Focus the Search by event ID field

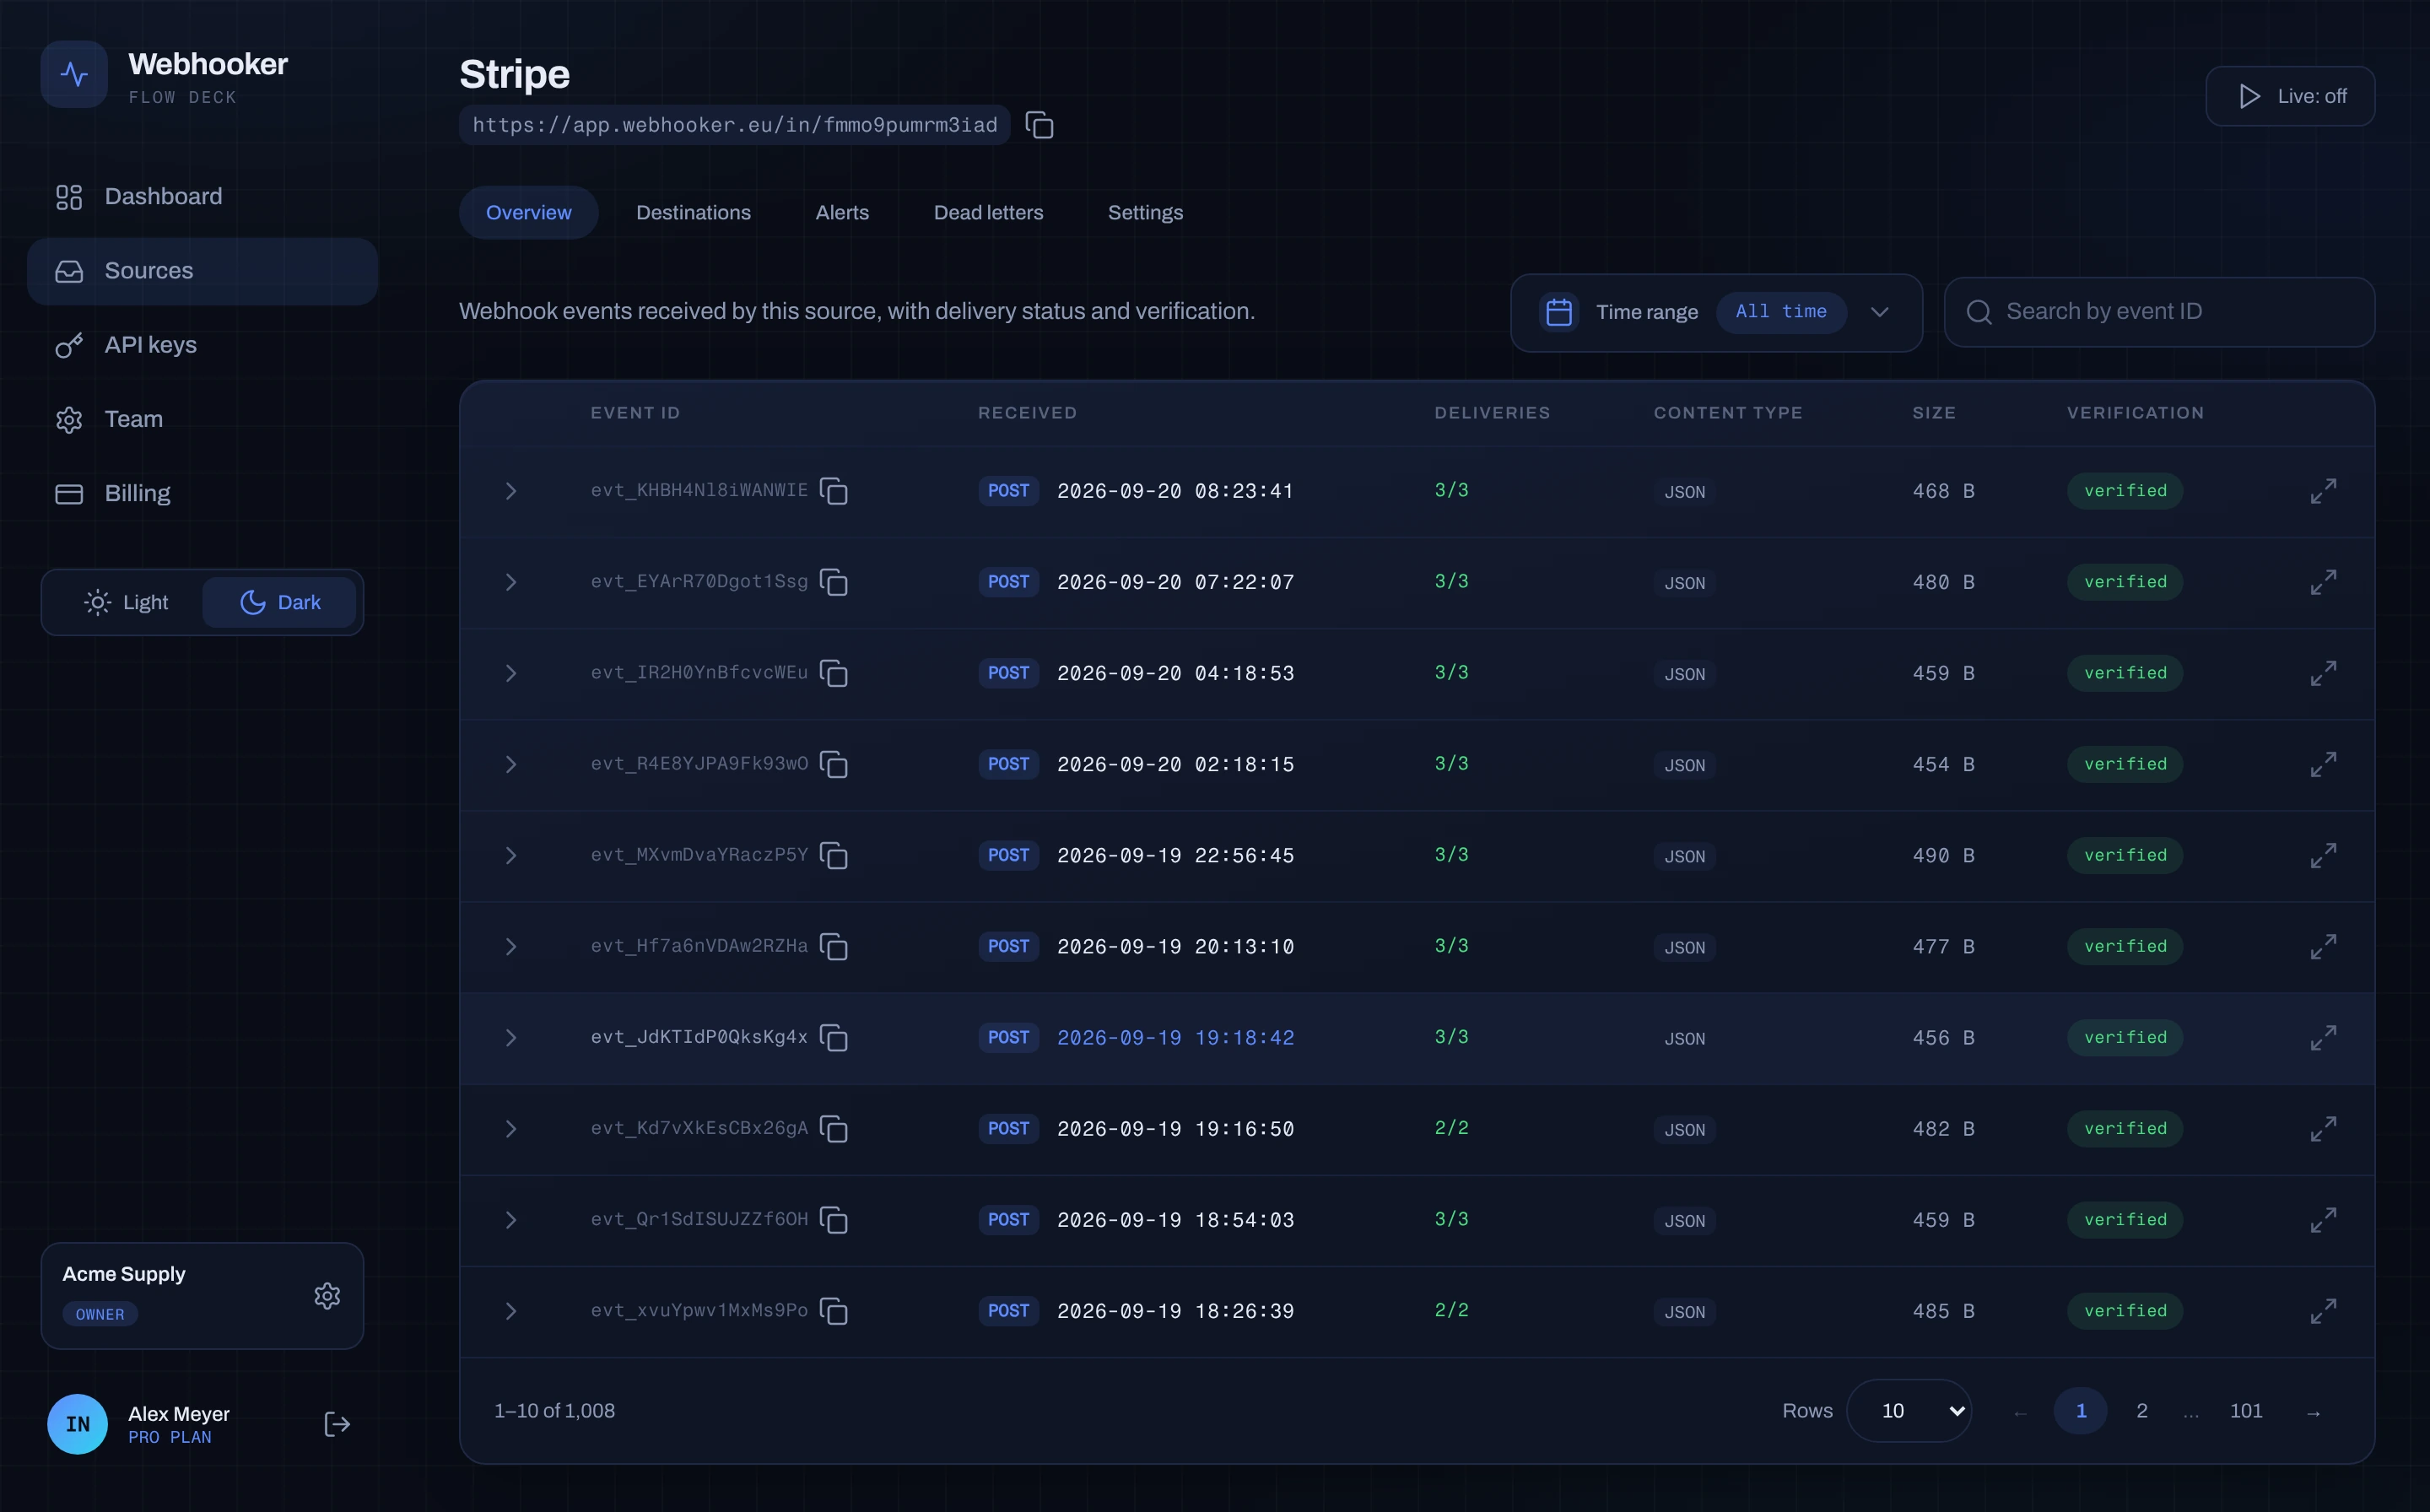click(x=2159, y=312)
